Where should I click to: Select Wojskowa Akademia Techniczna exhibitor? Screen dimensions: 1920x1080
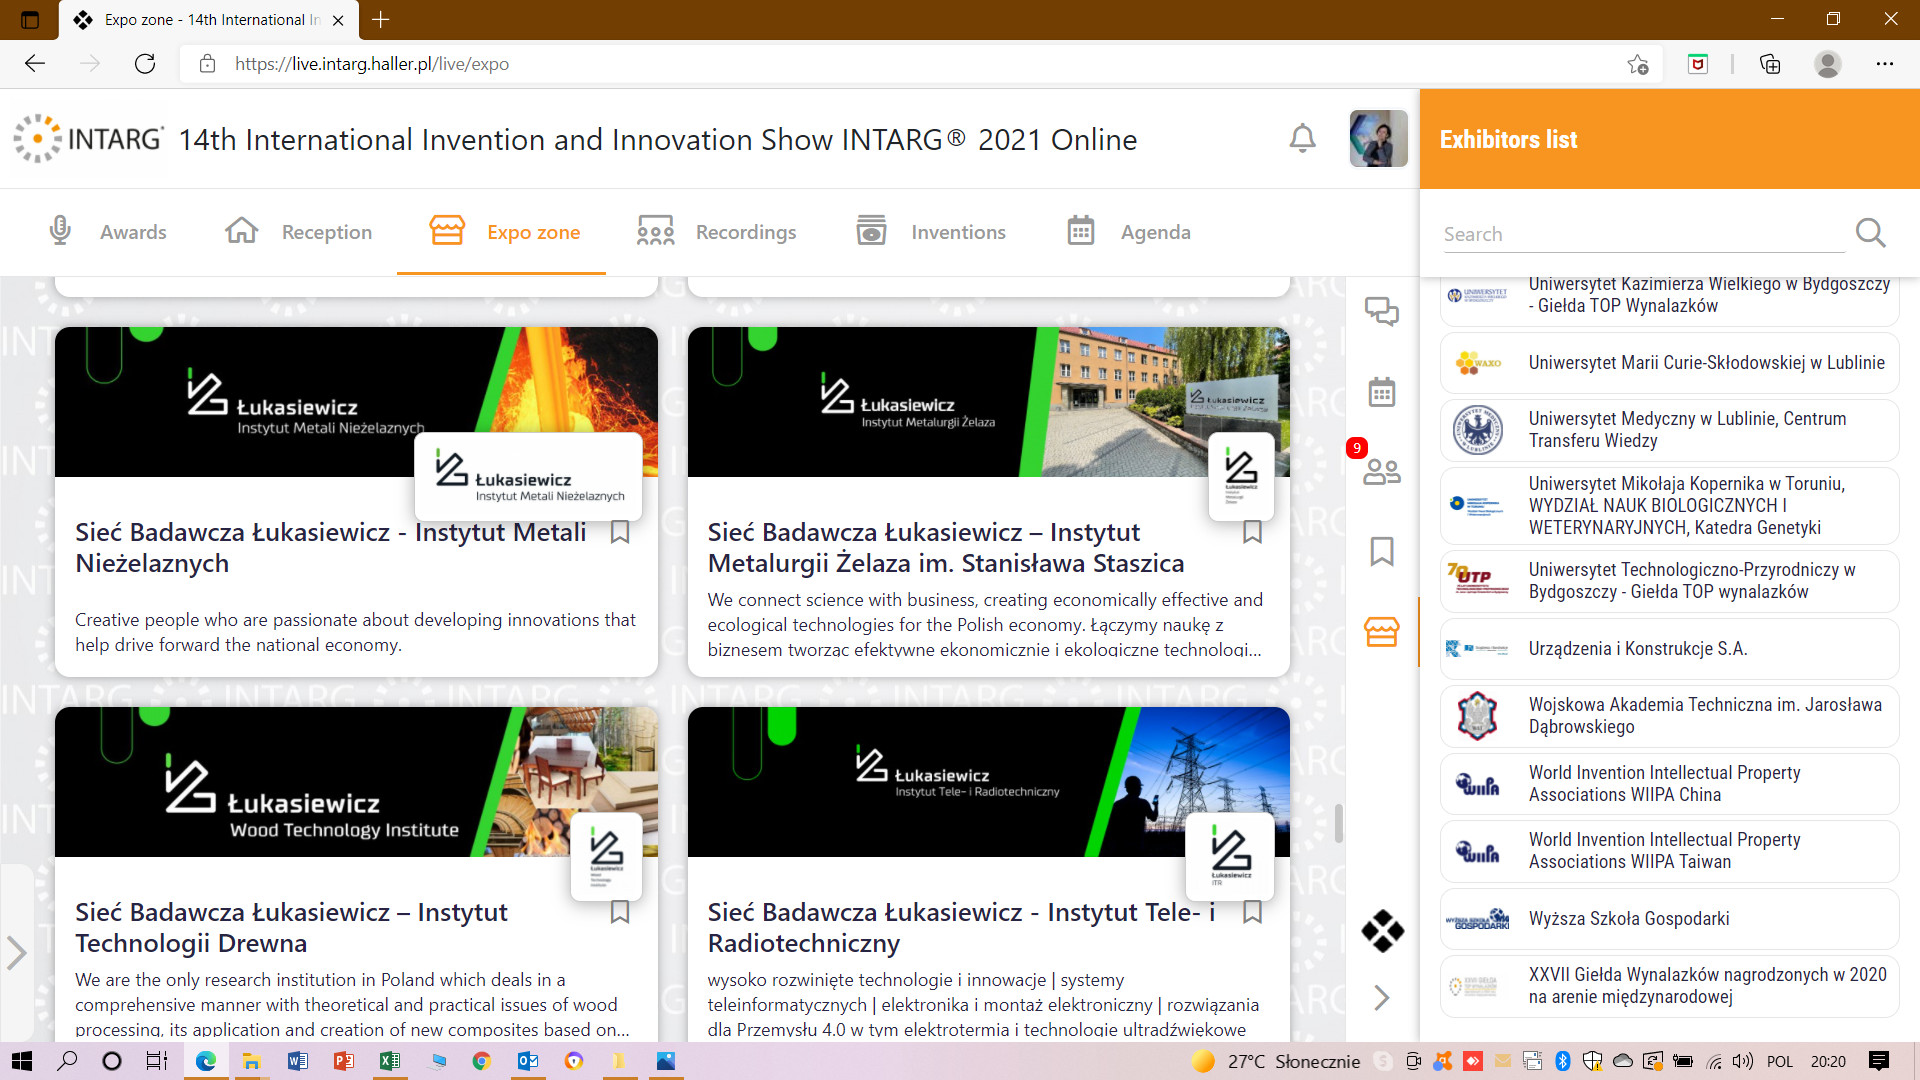[x=1669, y=716]
